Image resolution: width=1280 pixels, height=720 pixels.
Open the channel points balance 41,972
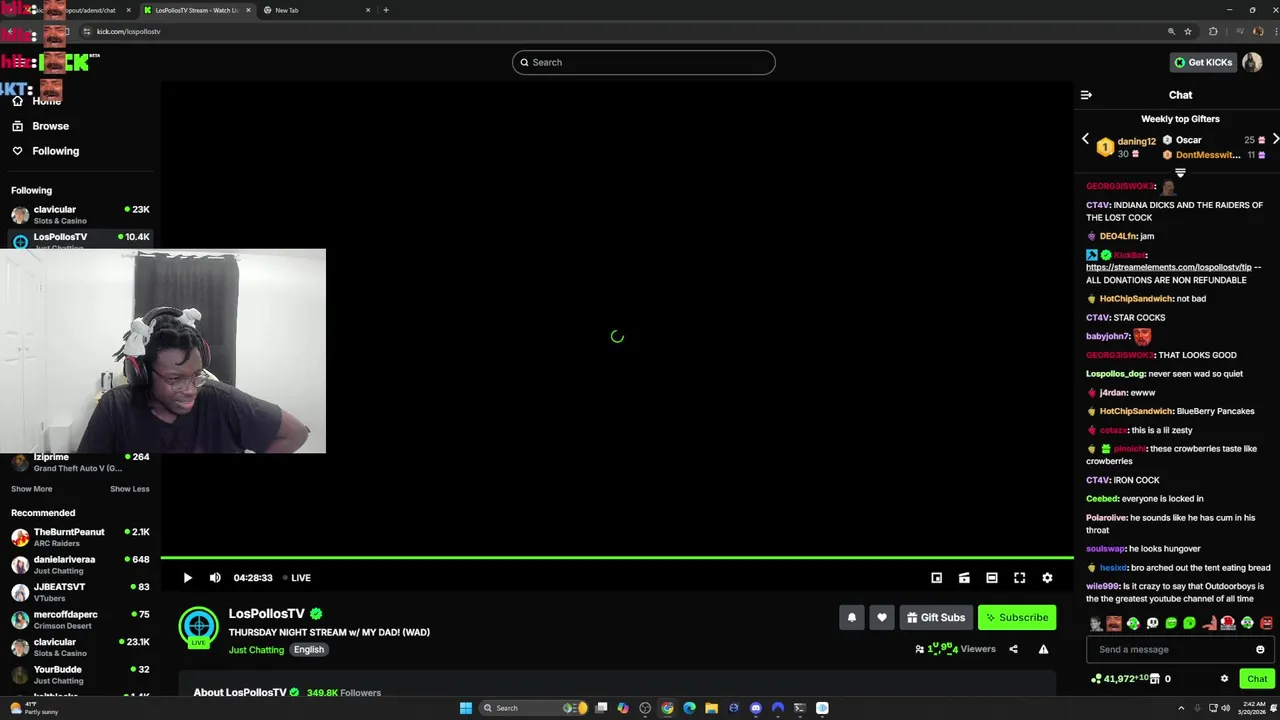point(1119,679)
